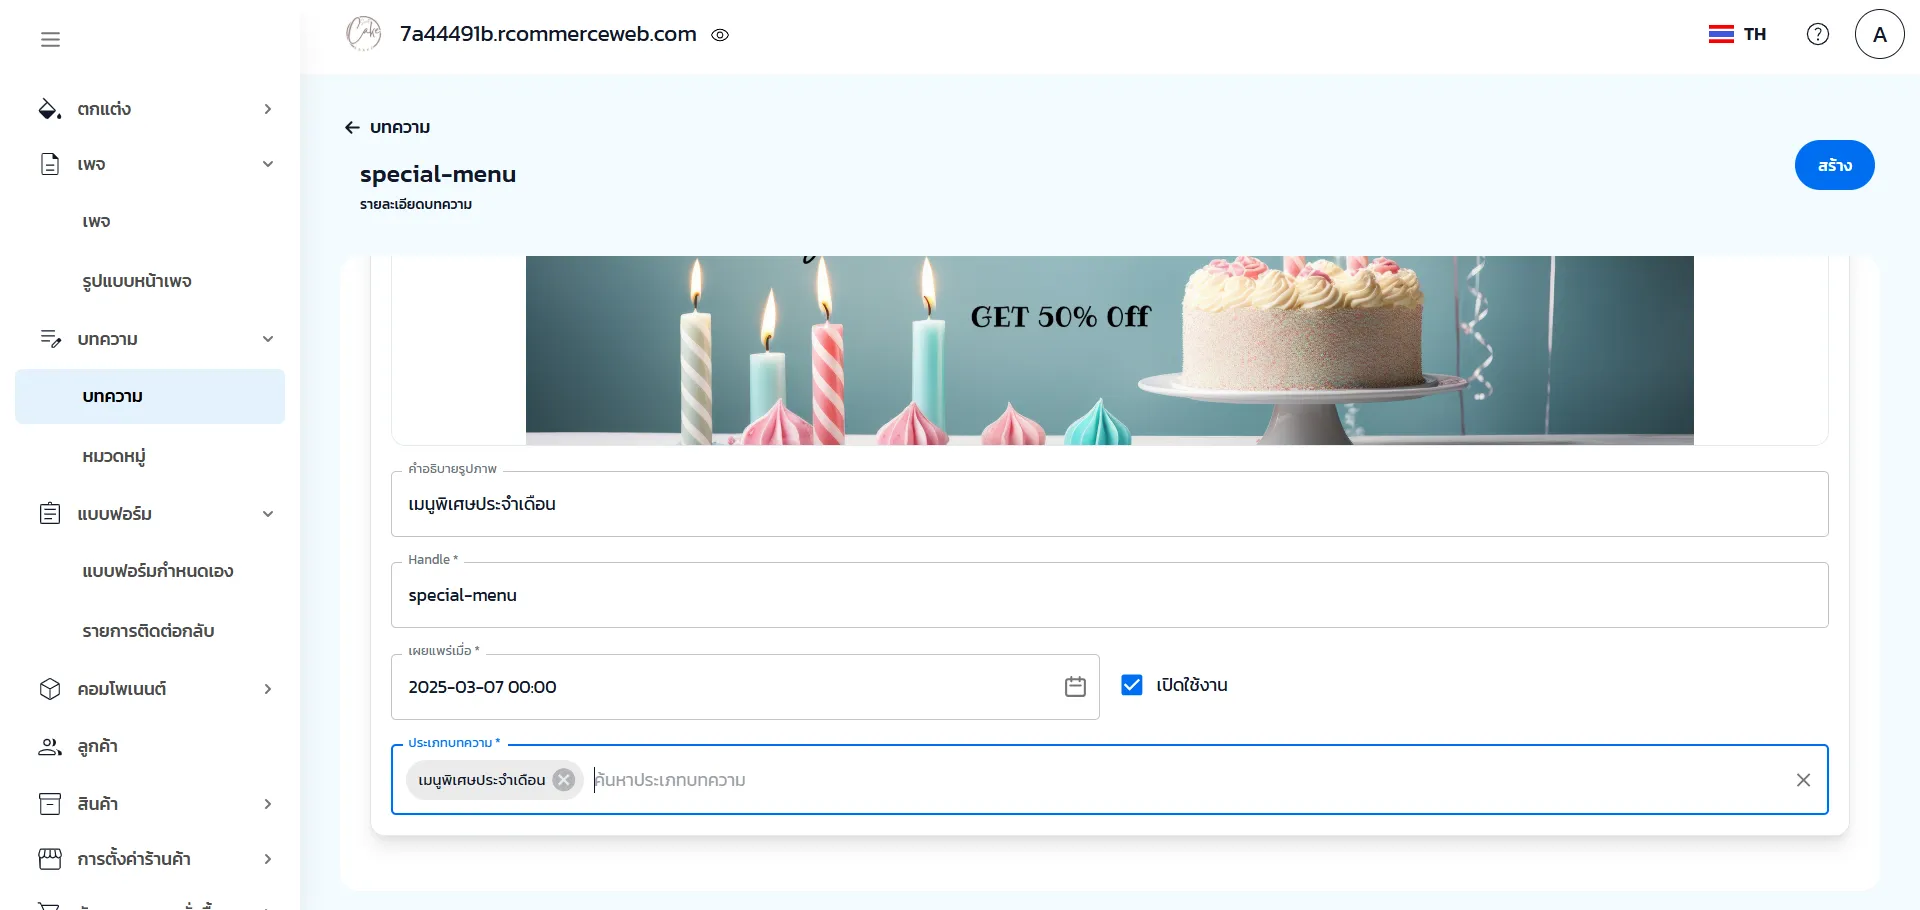The height and width of the screenshot is (910, 1920).
Task: Preview site via the eye icon
Action: (720, 35)
